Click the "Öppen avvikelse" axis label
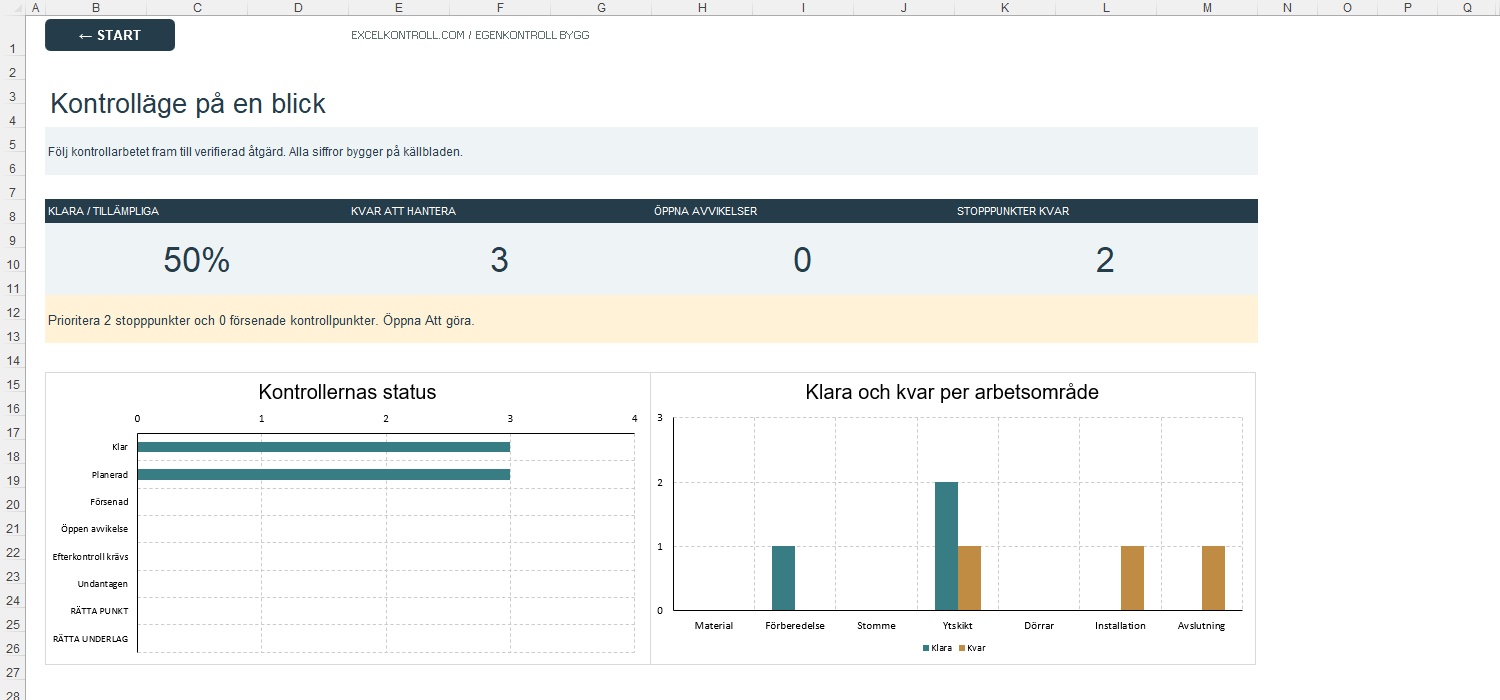 (x=94, y=528)
